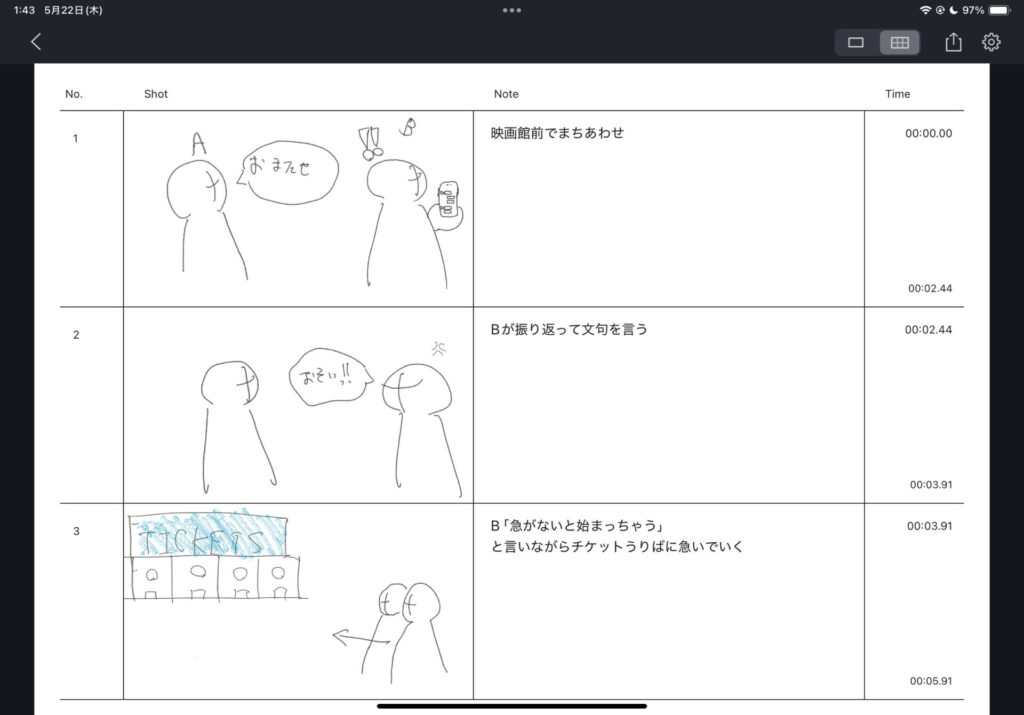Select end time 00:03.91 of shot 2
Image resolution: width=1024 pixels, height=715 pixels.
pyautogui.click(x=931, y=485)
